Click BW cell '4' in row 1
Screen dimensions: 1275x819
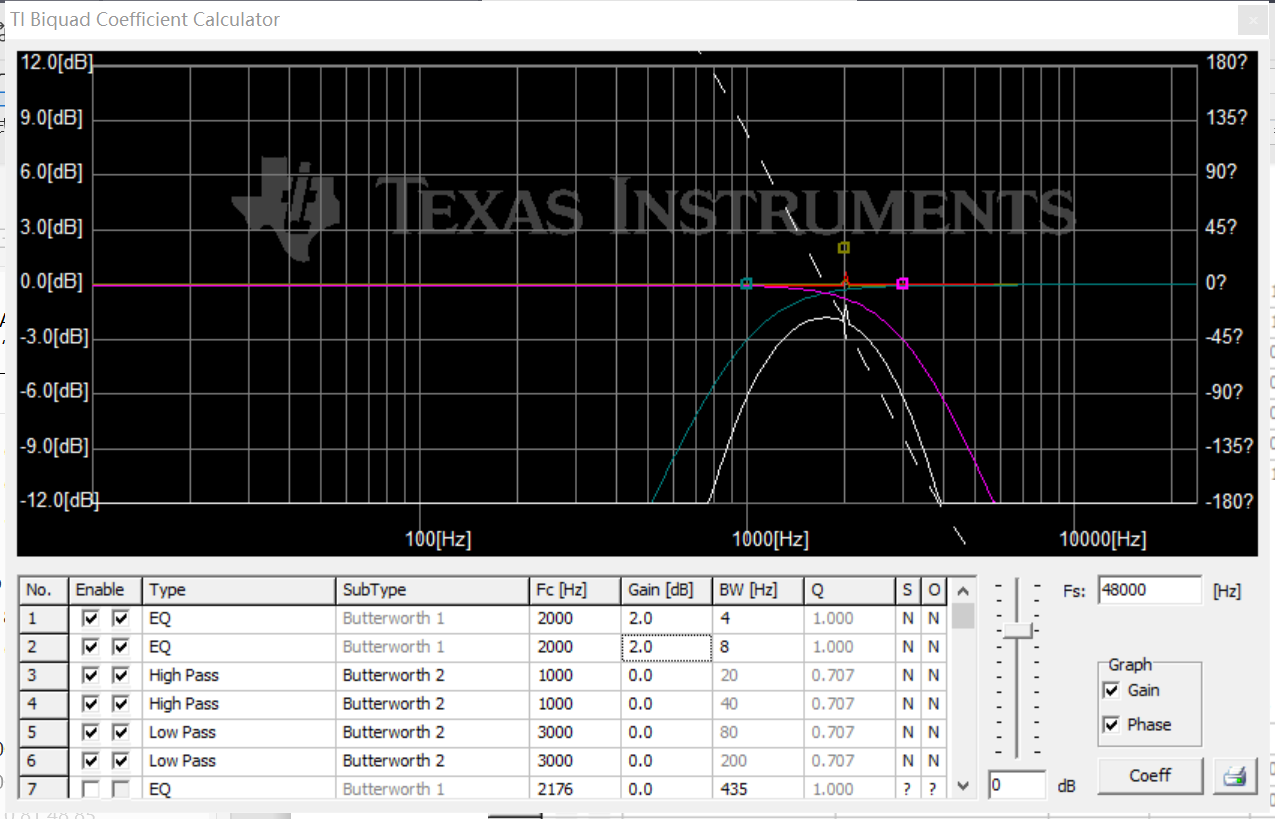pyautogui.click(x=758, y=619)
